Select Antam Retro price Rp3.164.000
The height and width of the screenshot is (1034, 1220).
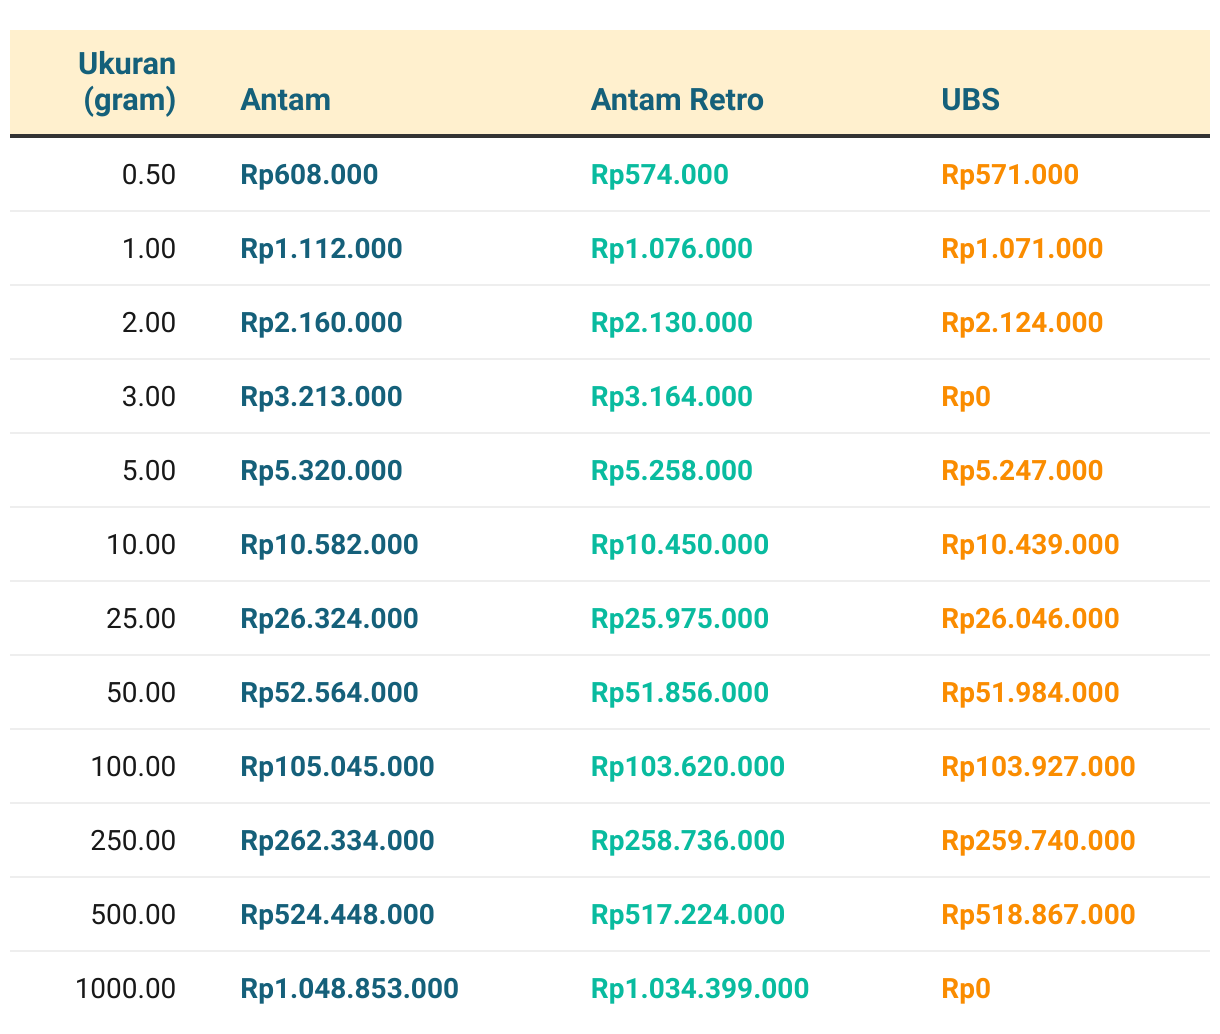pyautogui.click(x=672, y=397)
